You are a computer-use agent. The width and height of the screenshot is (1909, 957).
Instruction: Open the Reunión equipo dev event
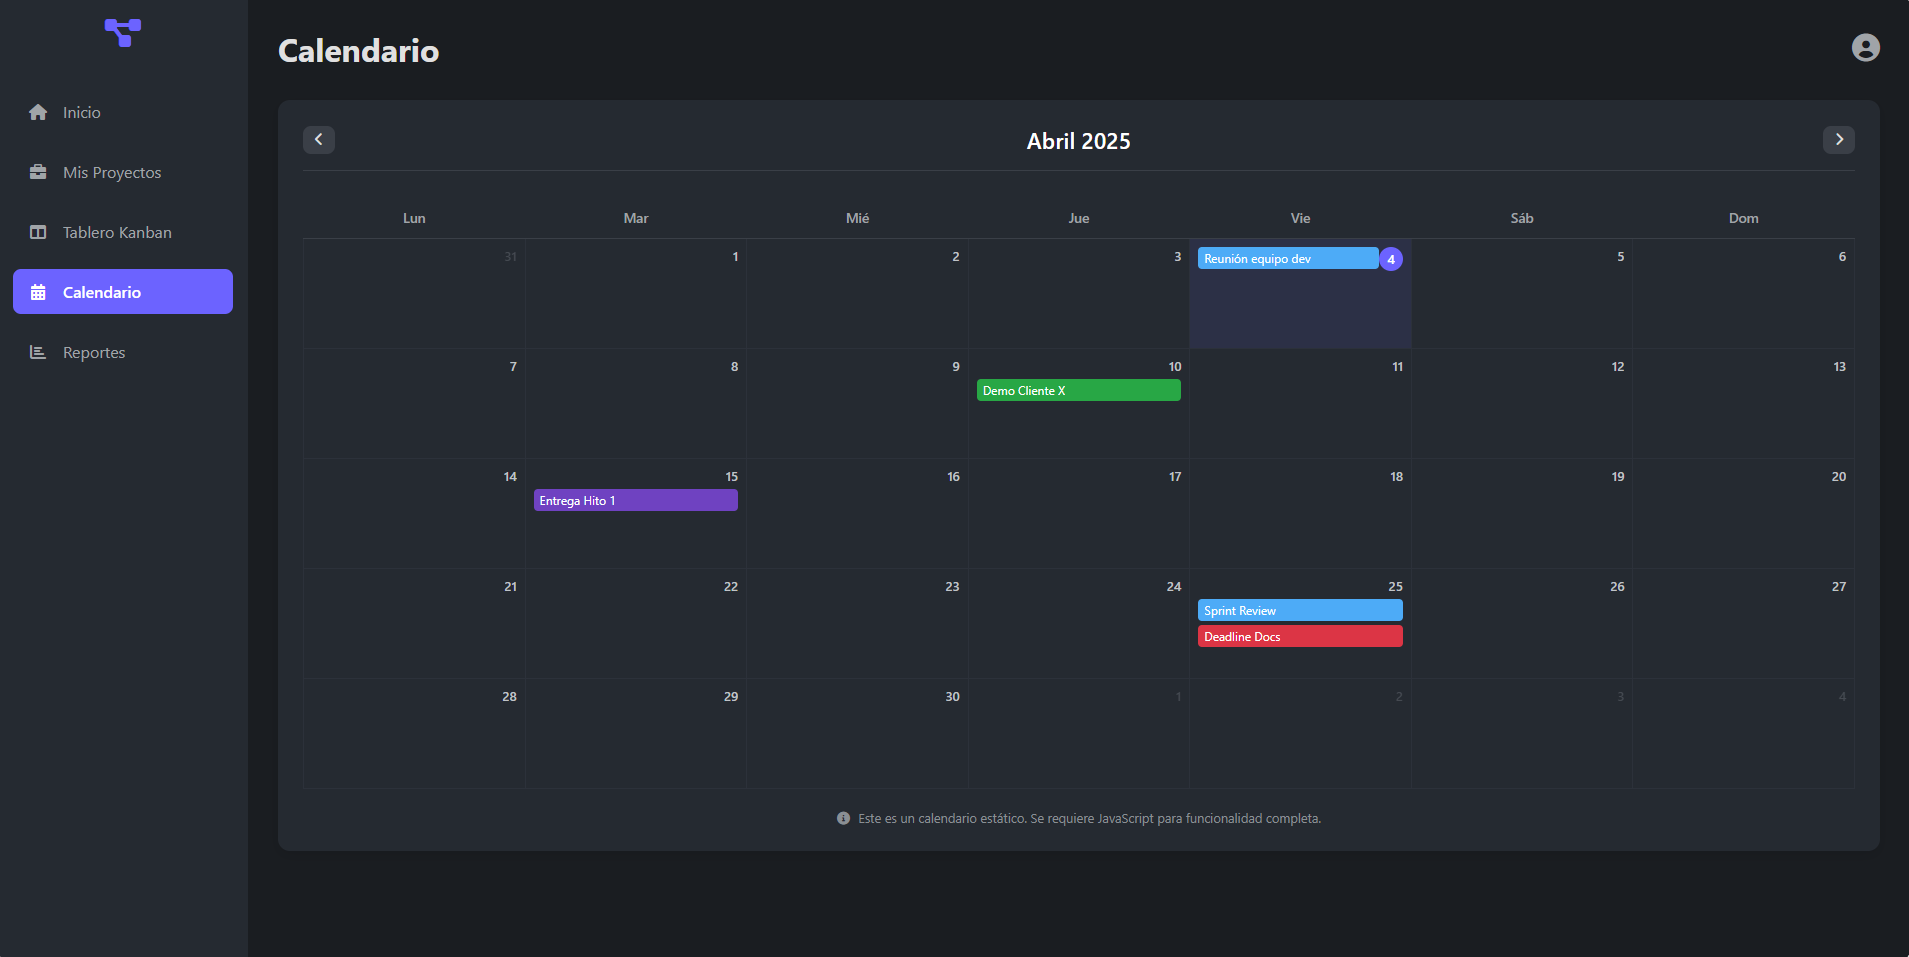[x=1287, y=258]
